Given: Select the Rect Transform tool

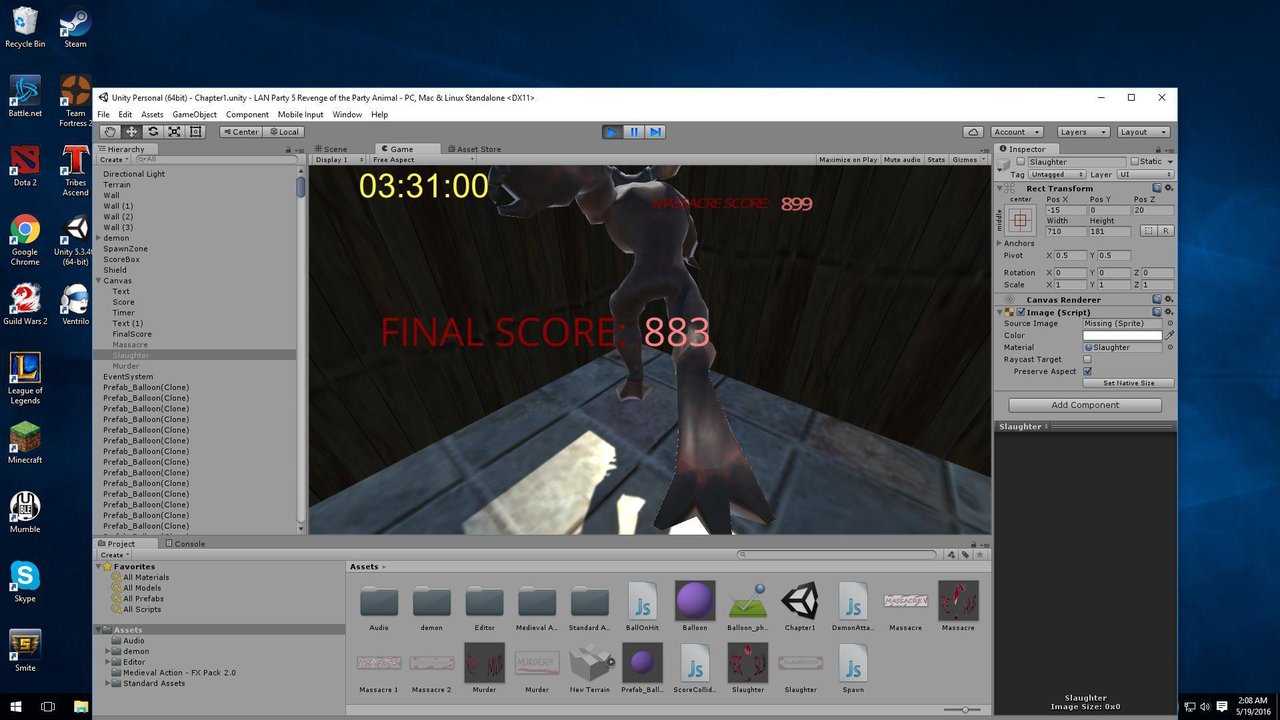Looking at the screenshot, I should pos(196,131).
